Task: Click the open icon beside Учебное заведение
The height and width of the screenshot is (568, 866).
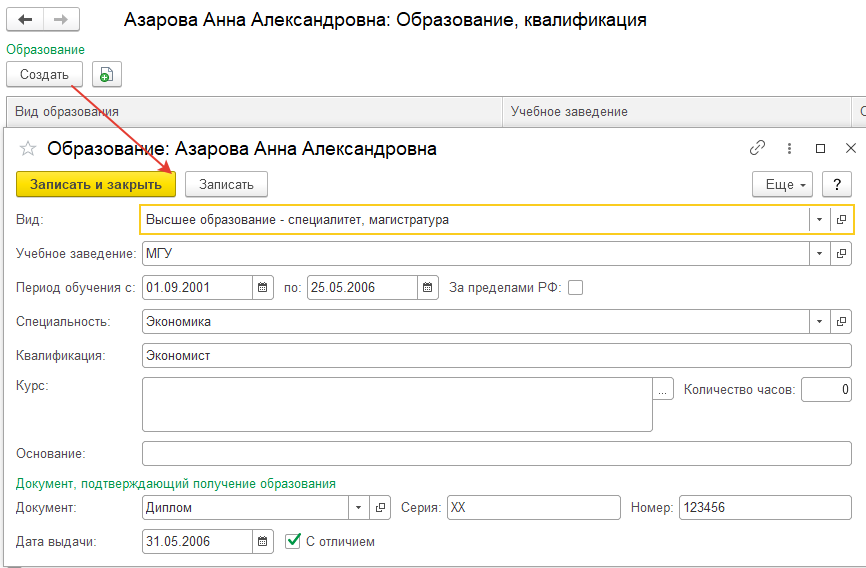Action: click(841, 253)
